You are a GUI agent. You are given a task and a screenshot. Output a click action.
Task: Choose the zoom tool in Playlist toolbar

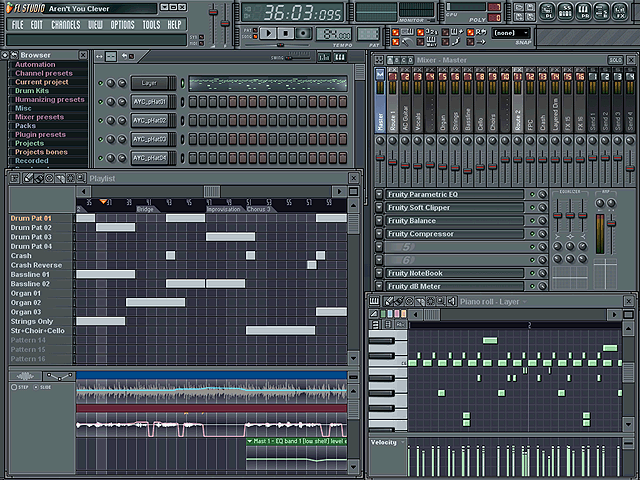coord(81,178)
